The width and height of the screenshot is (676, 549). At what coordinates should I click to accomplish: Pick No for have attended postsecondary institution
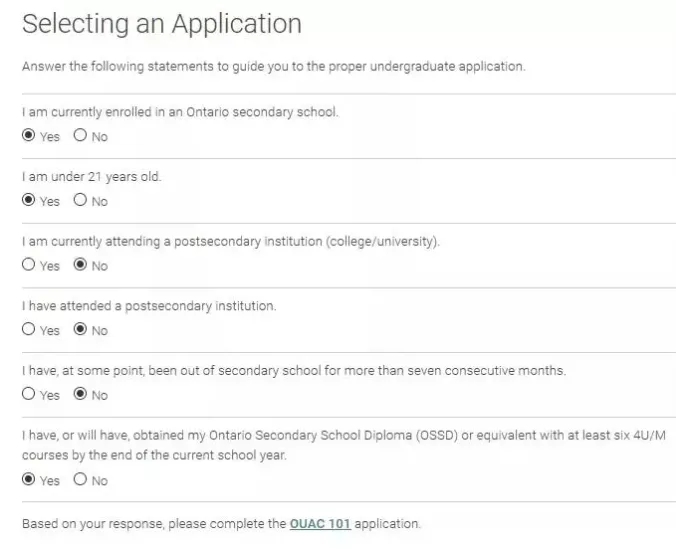80,329
